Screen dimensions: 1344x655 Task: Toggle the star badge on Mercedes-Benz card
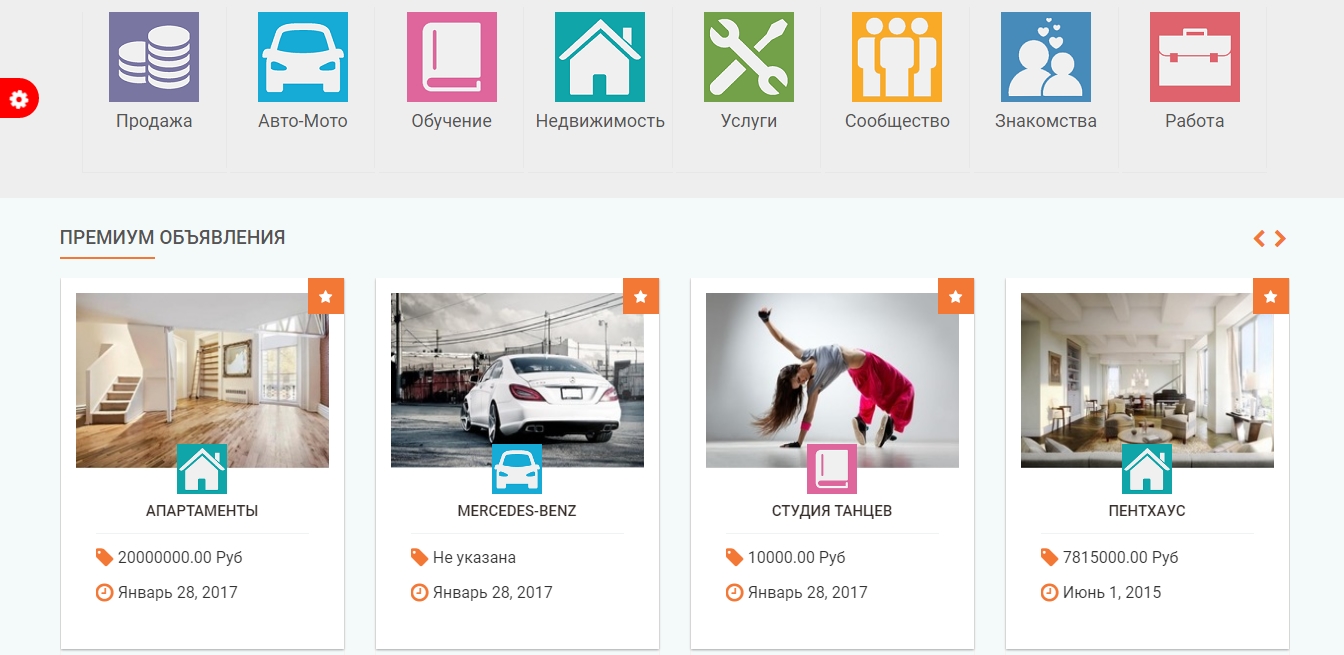pyautogui.click(x=641, y=296)
